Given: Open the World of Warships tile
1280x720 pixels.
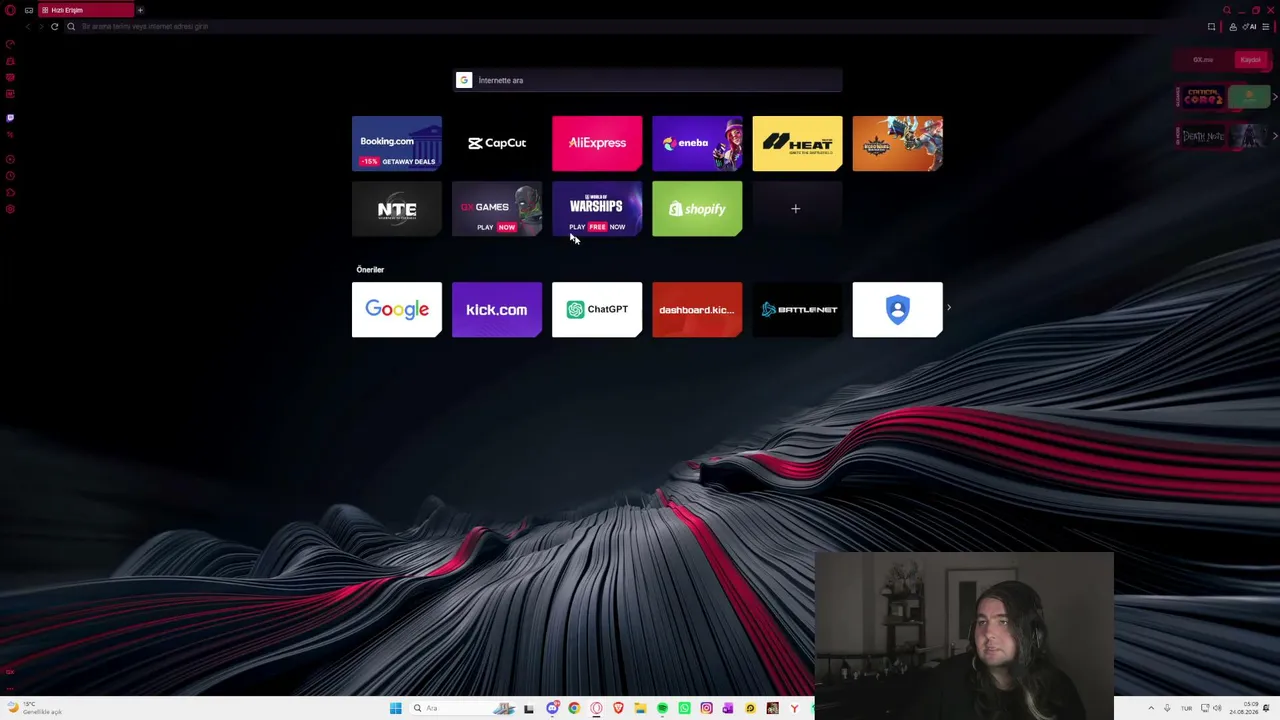Looking at the screenshot, I should (597, 209).
